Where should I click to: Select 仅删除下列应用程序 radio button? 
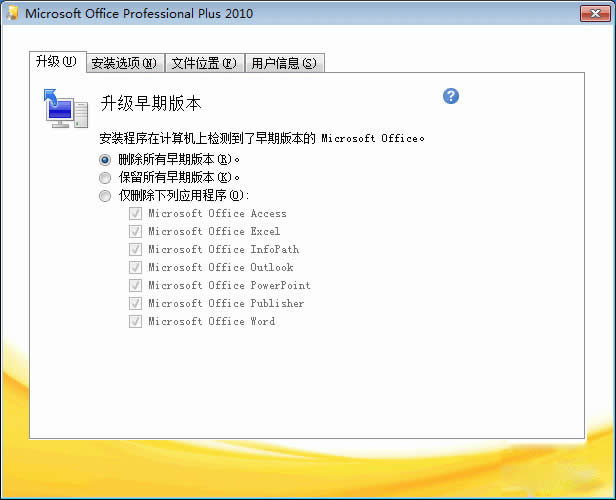pos(104,196)
